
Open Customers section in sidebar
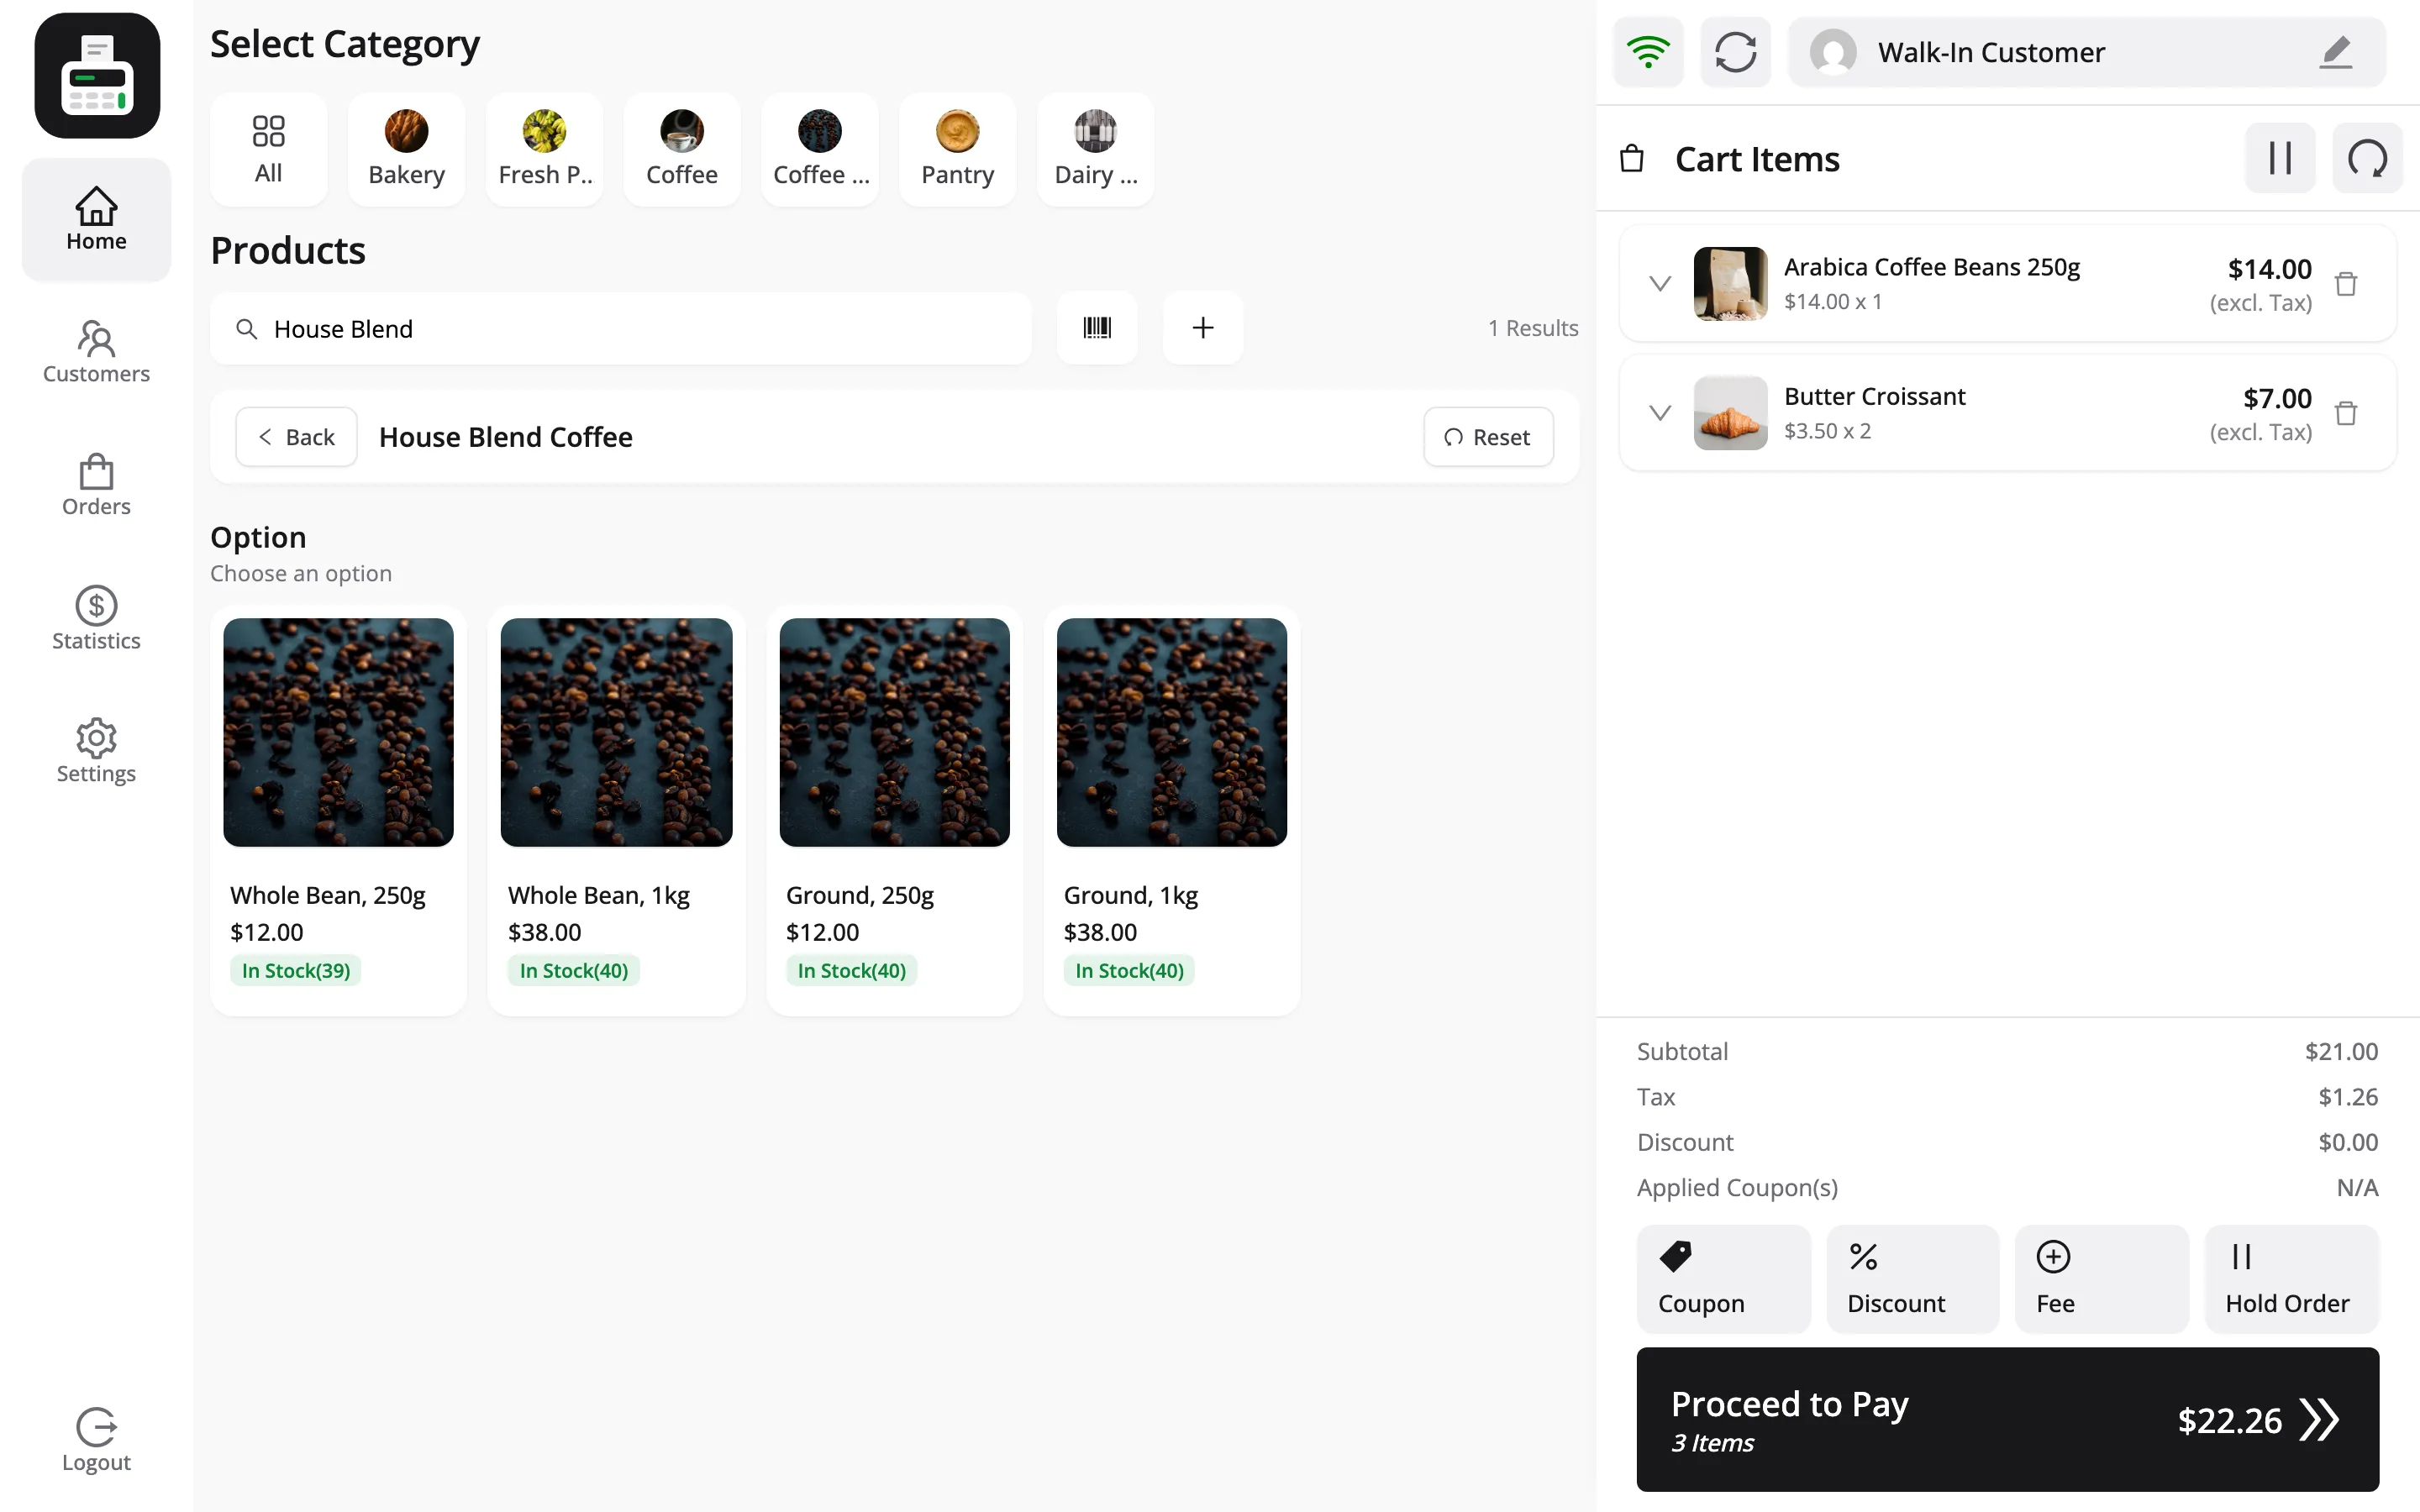(x=96, y=352)
